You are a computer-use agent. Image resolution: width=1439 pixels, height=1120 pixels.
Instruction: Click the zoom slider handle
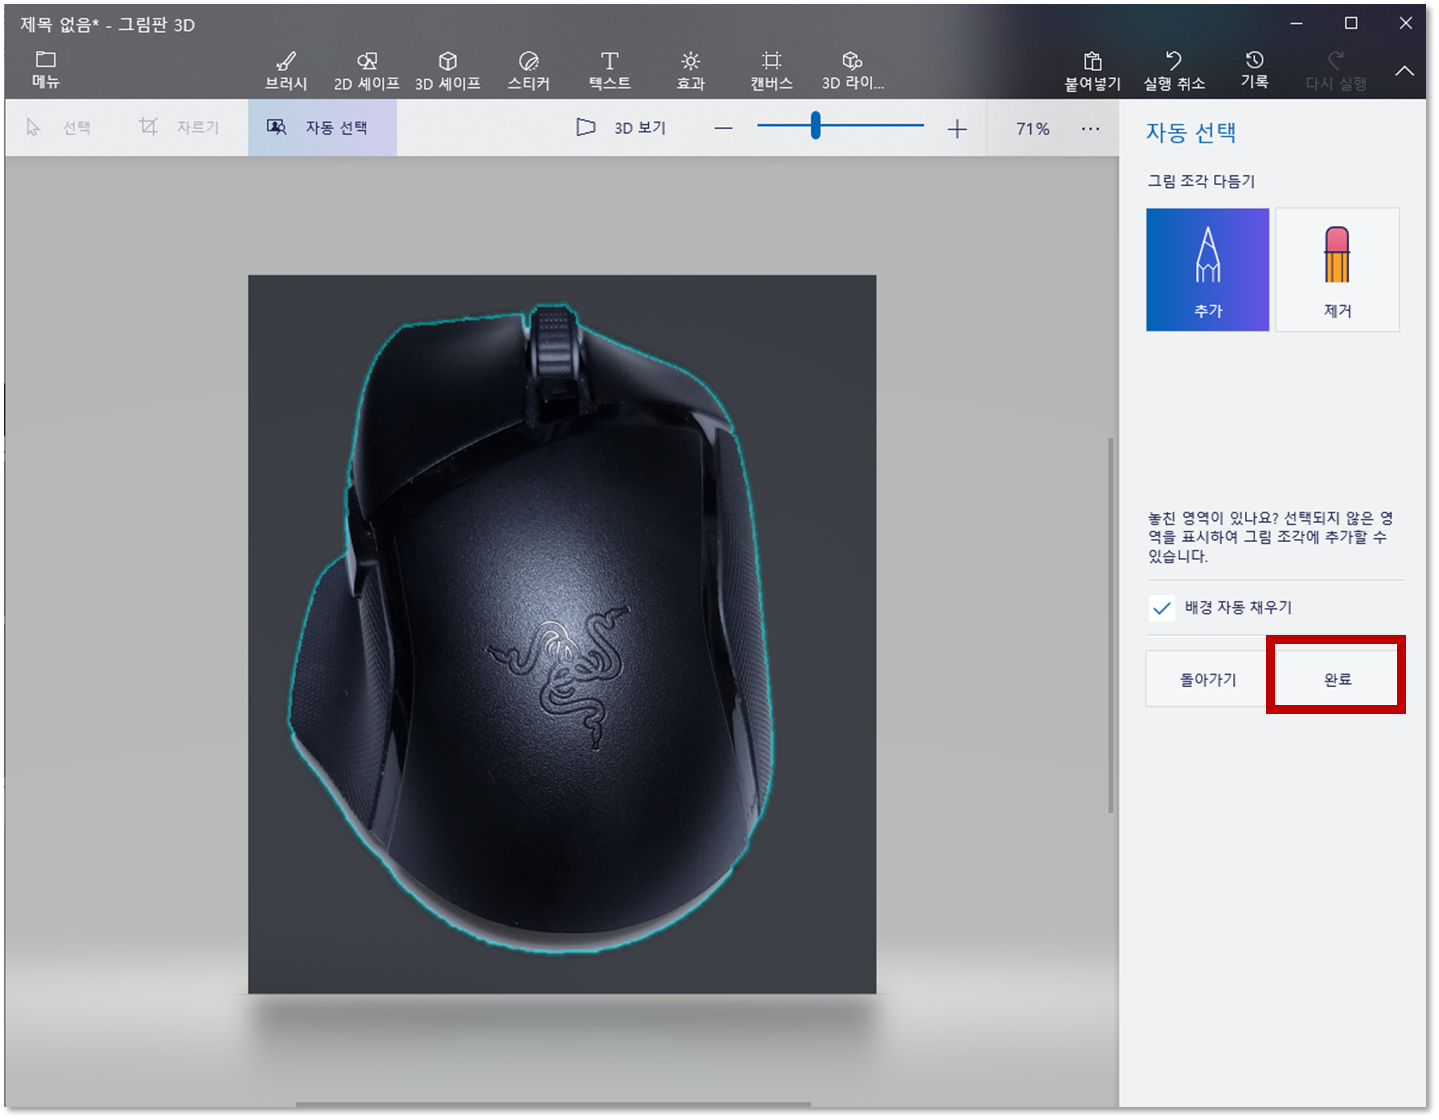tap(816, 126)
